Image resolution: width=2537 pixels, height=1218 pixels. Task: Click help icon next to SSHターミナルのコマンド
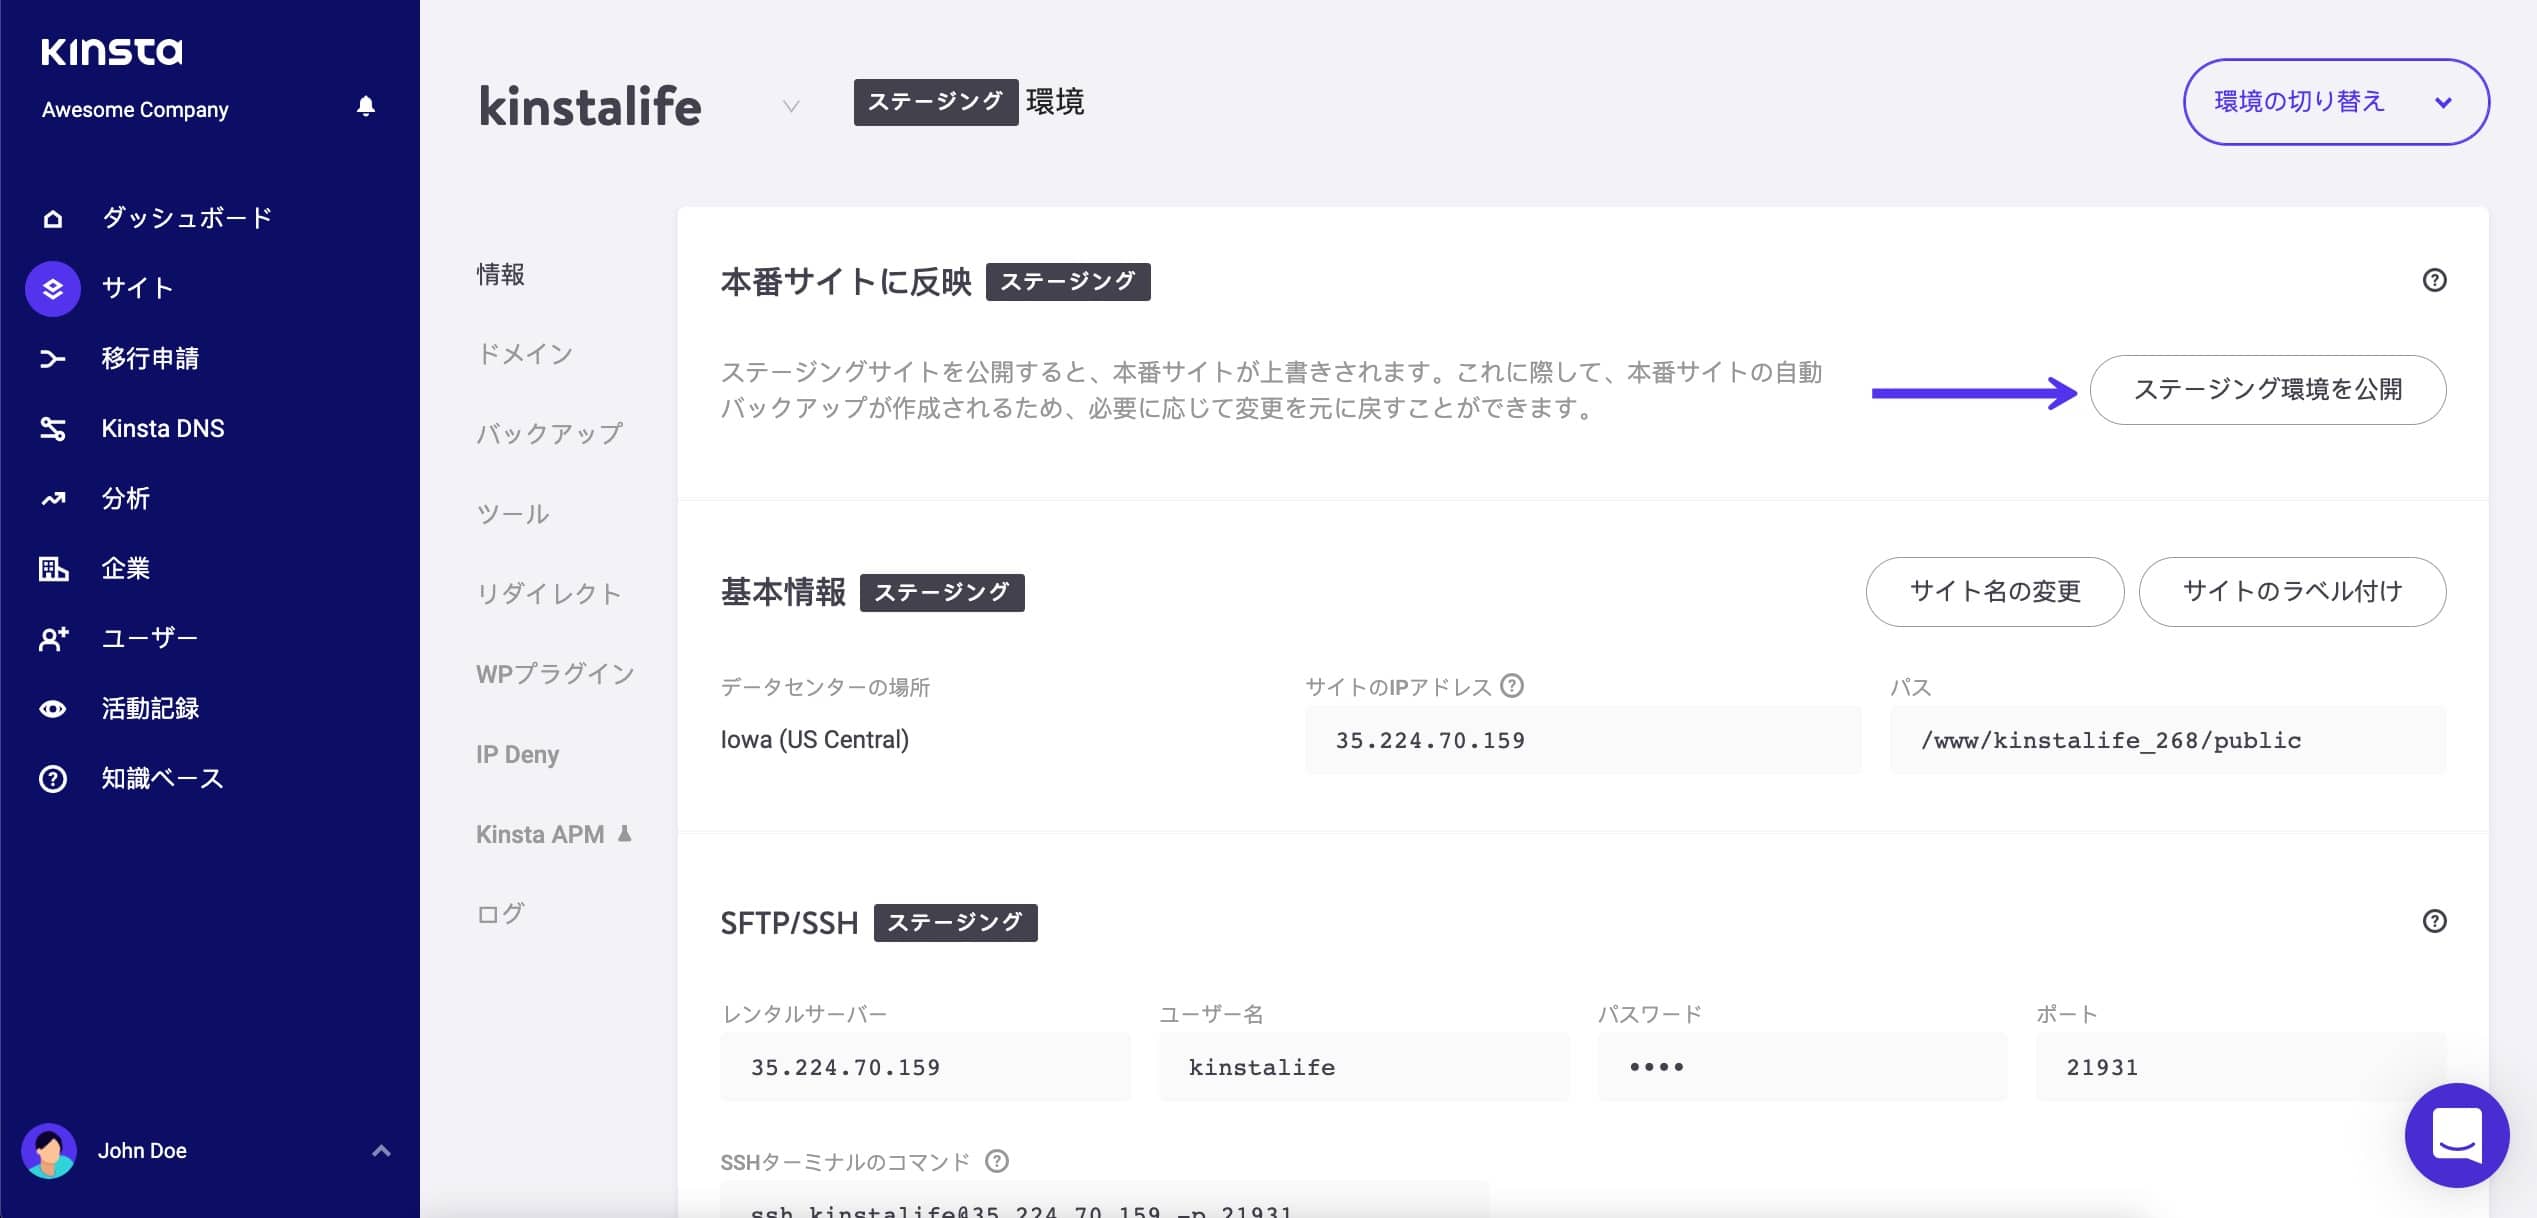click(x=997, y=1161)
